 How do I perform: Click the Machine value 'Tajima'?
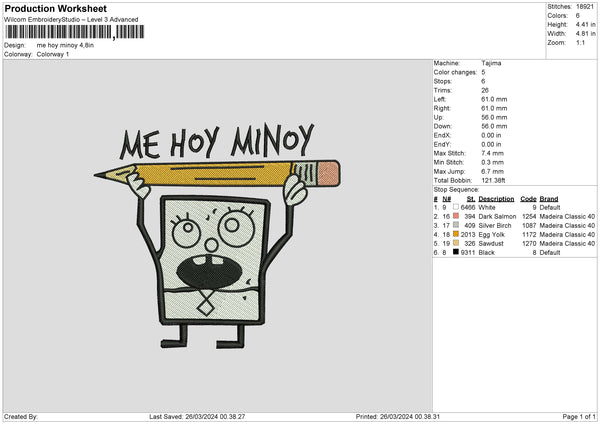coord(491,63)
